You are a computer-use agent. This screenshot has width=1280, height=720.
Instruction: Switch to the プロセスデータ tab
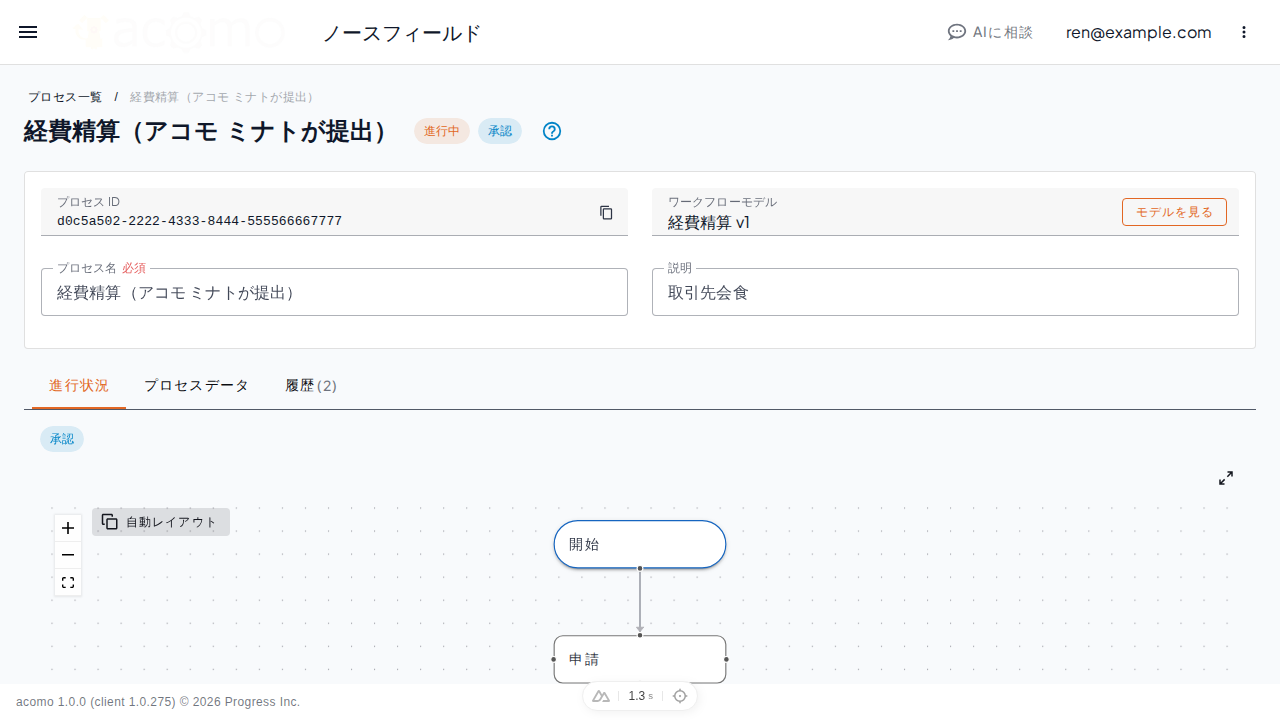tap(196, 386)
